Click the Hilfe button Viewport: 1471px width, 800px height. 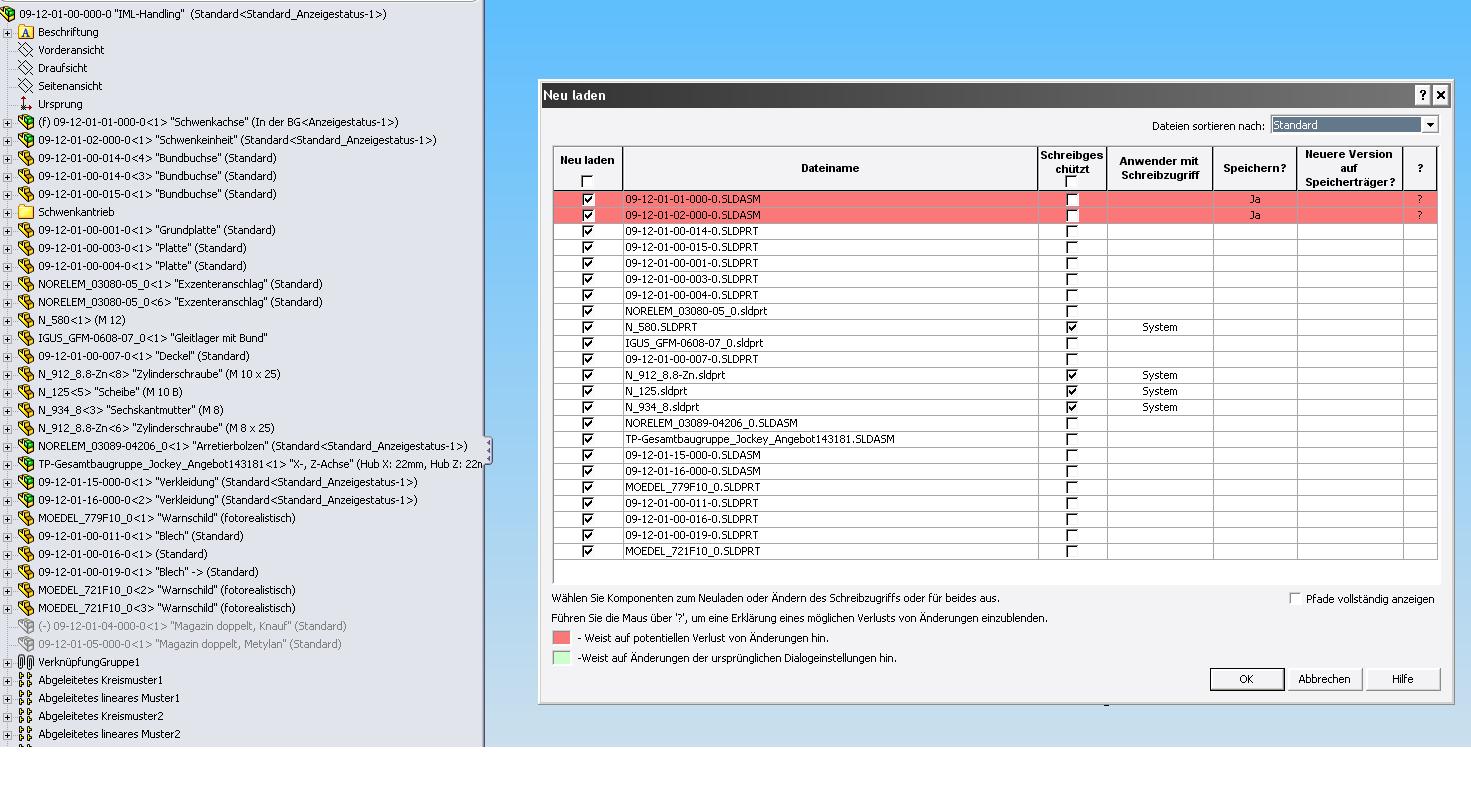1402,679
